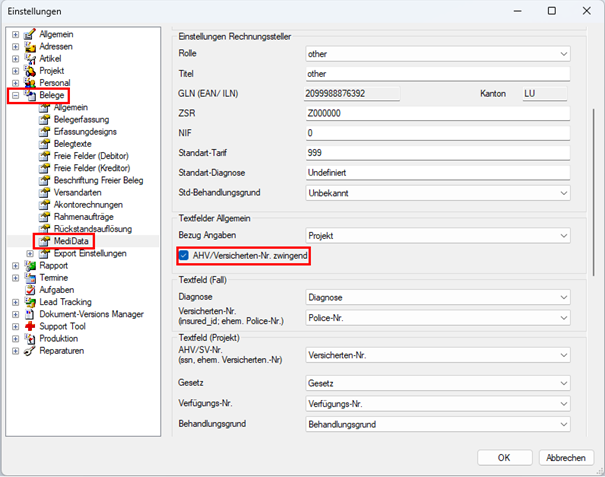Click the Produktion tree icon
This screenshot has height=477, width=605.
click(30, 338)
